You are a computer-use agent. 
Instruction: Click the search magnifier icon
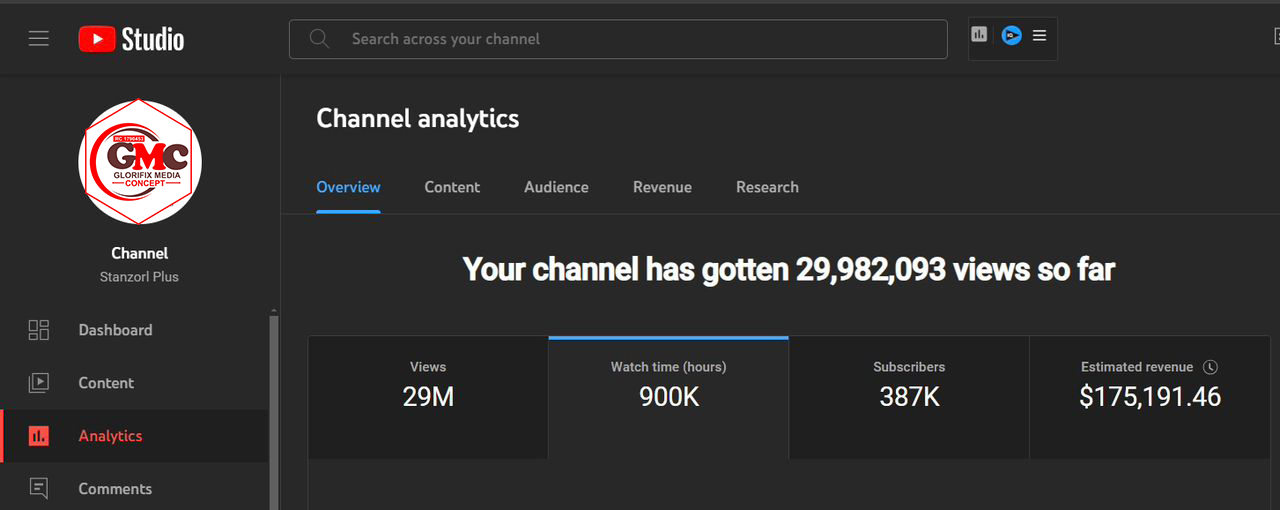(319, 39)
